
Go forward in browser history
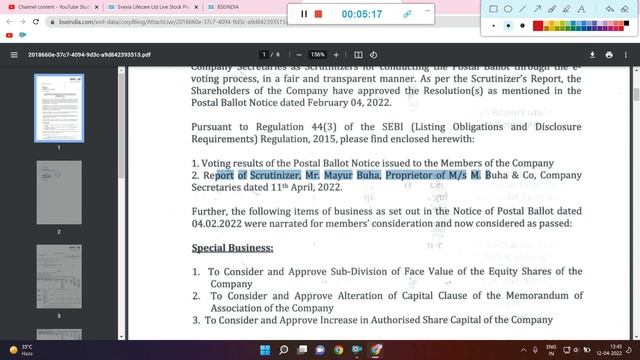click(22, 22)
